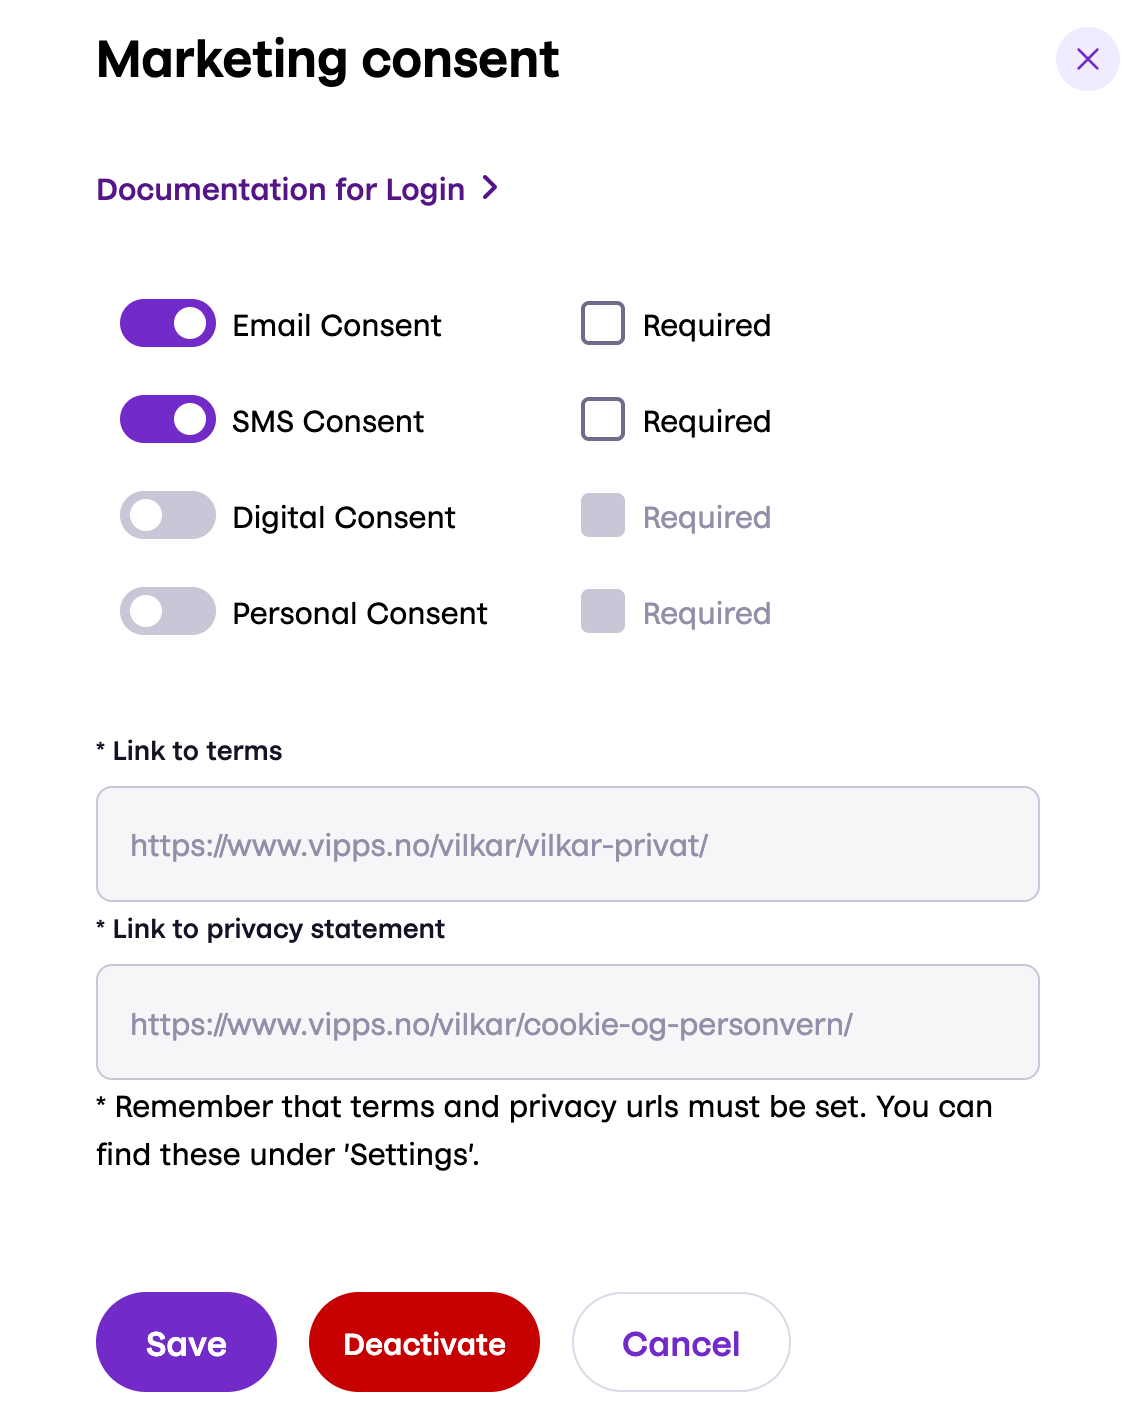
Task: Select the cookie-og-personvern placeholder URL text
Action: [x=491, y=1023]
